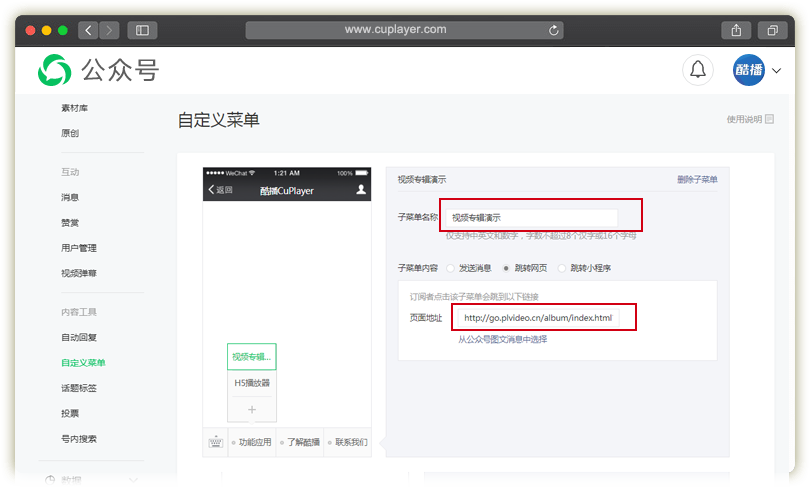810x488 pixels.
Task: Click the keyboard icon in phone preview
Action: pyautogui.click(x=215, y=441)
